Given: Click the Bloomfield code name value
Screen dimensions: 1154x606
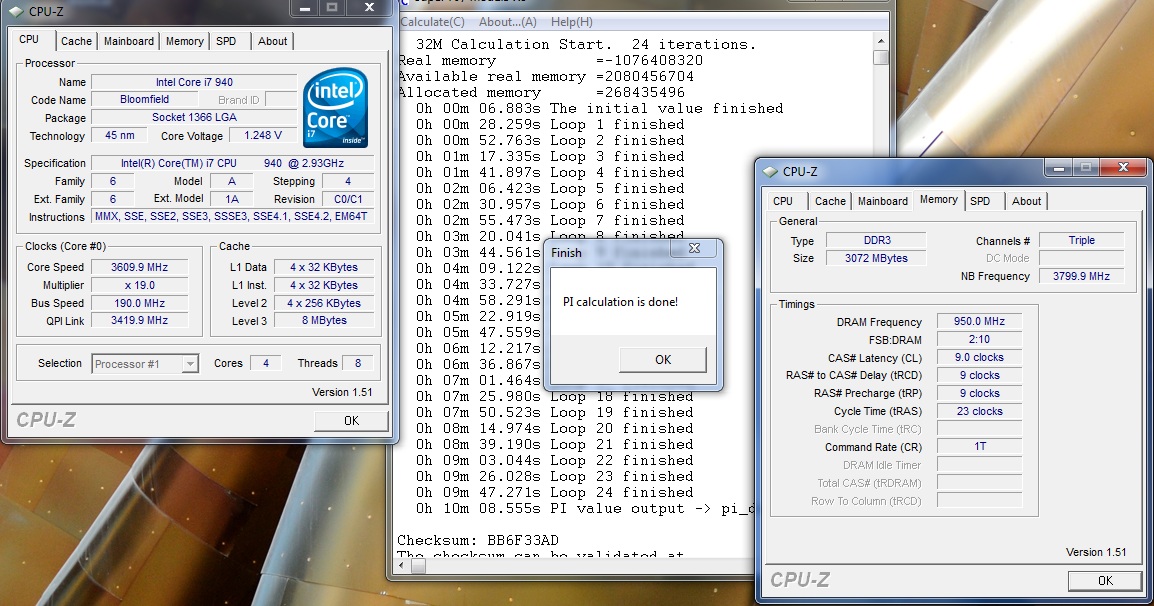Looking at the screenshot, I should [x=145, y=99].
